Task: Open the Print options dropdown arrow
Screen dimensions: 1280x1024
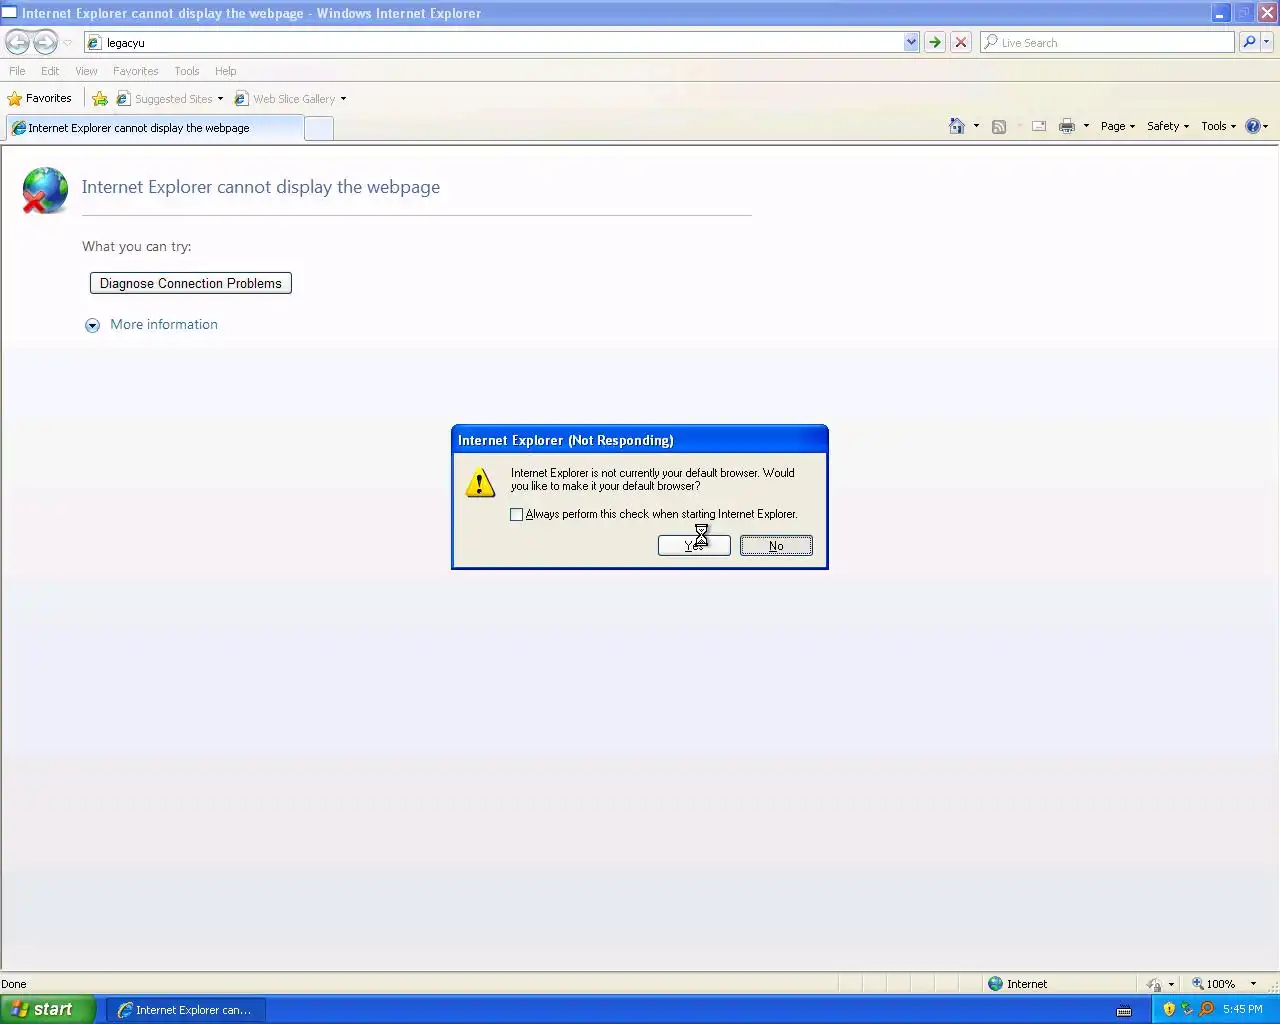Action: (1086, 126)
